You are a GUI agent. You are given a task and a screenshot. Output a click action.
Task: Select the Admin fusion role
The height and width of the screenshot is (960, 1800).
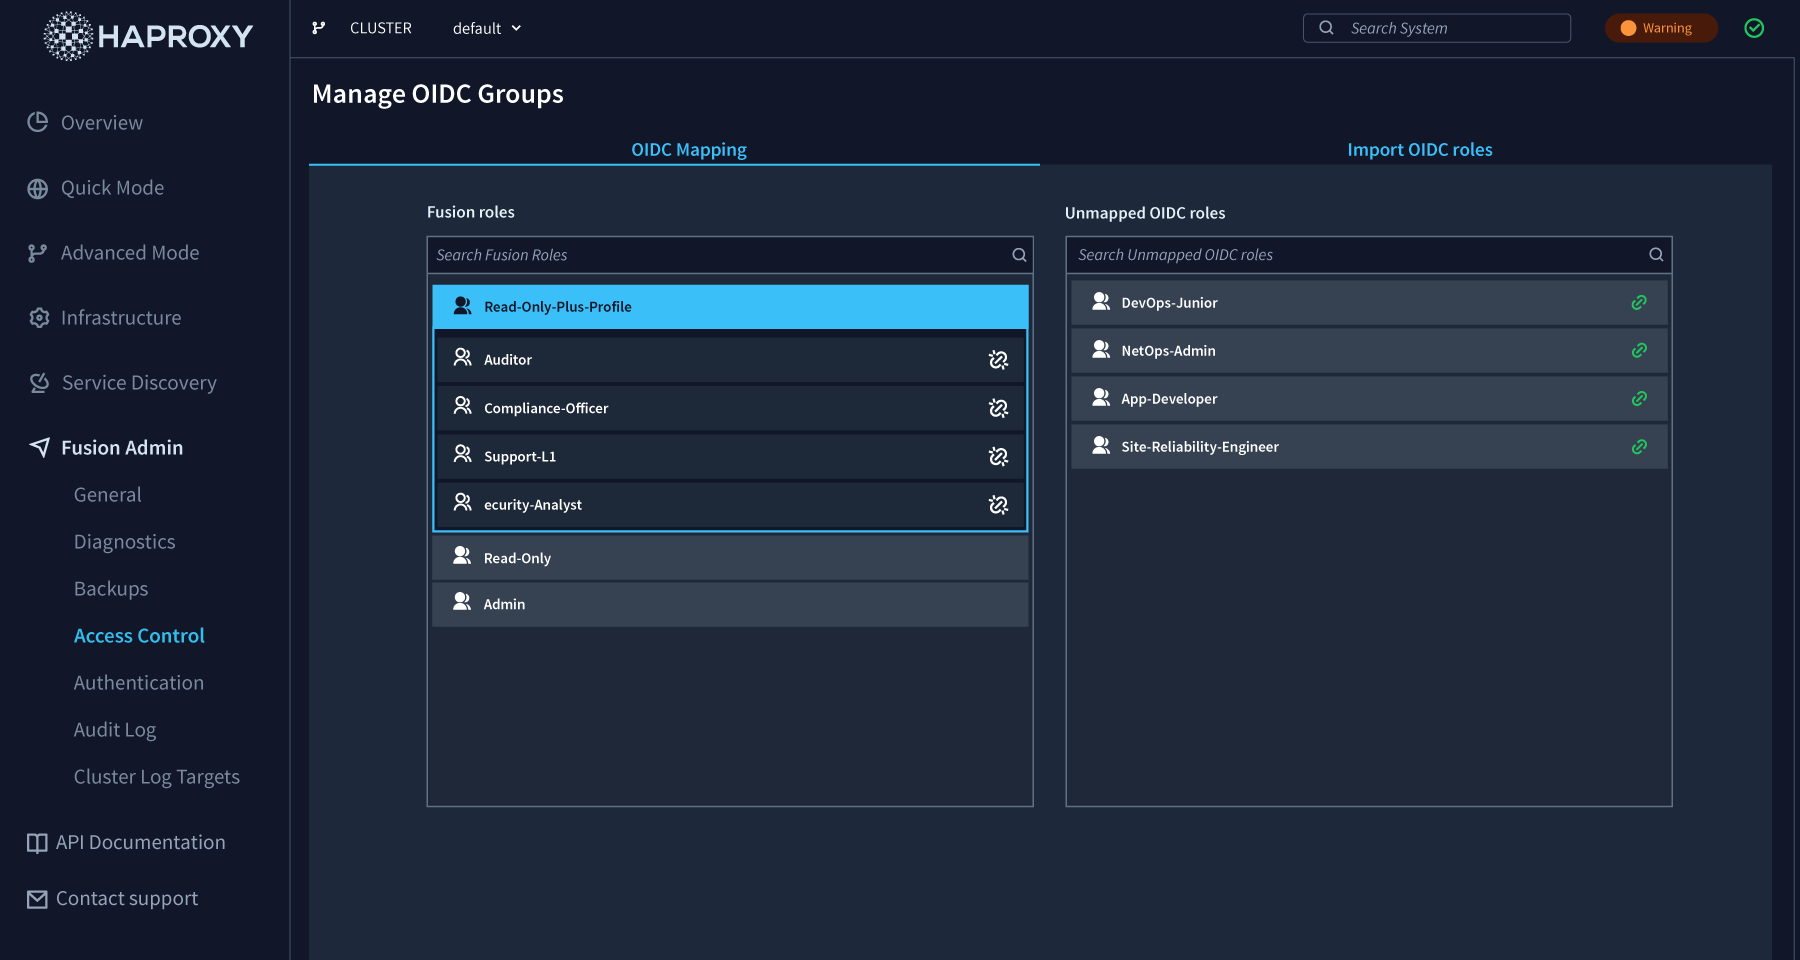[x=730, y=604]
